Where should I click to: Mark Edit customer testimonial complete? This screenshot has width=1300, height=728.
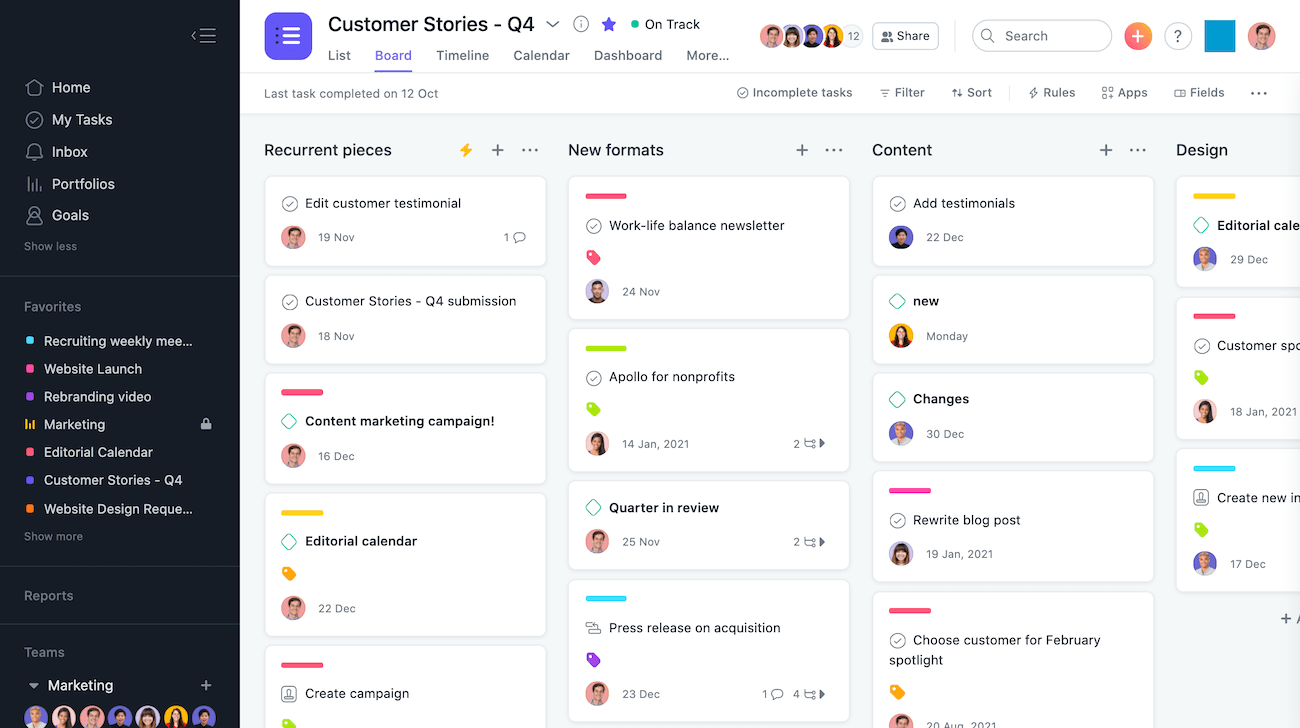pos(290,204)
